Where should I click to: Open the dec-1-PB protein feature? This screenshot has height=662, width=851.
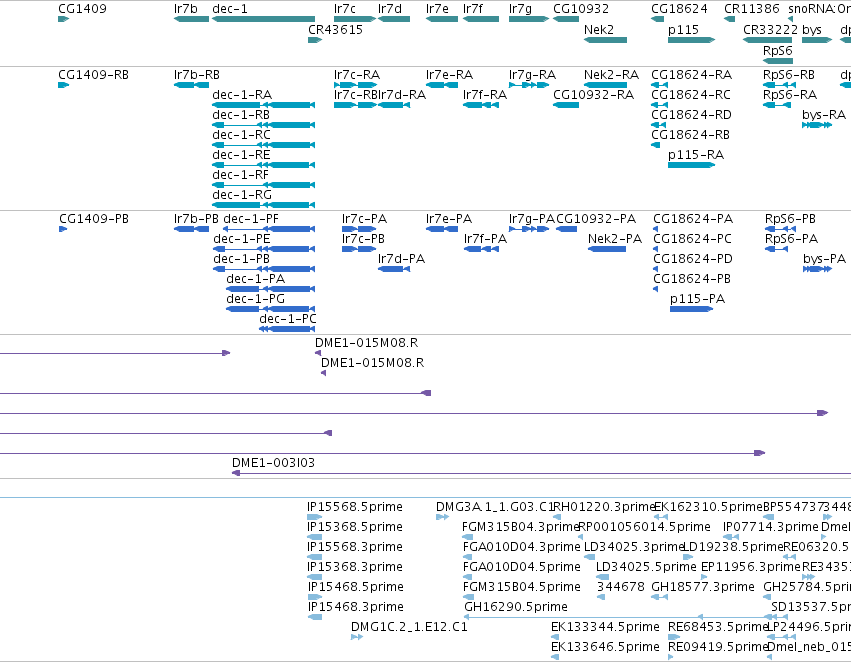264,269
